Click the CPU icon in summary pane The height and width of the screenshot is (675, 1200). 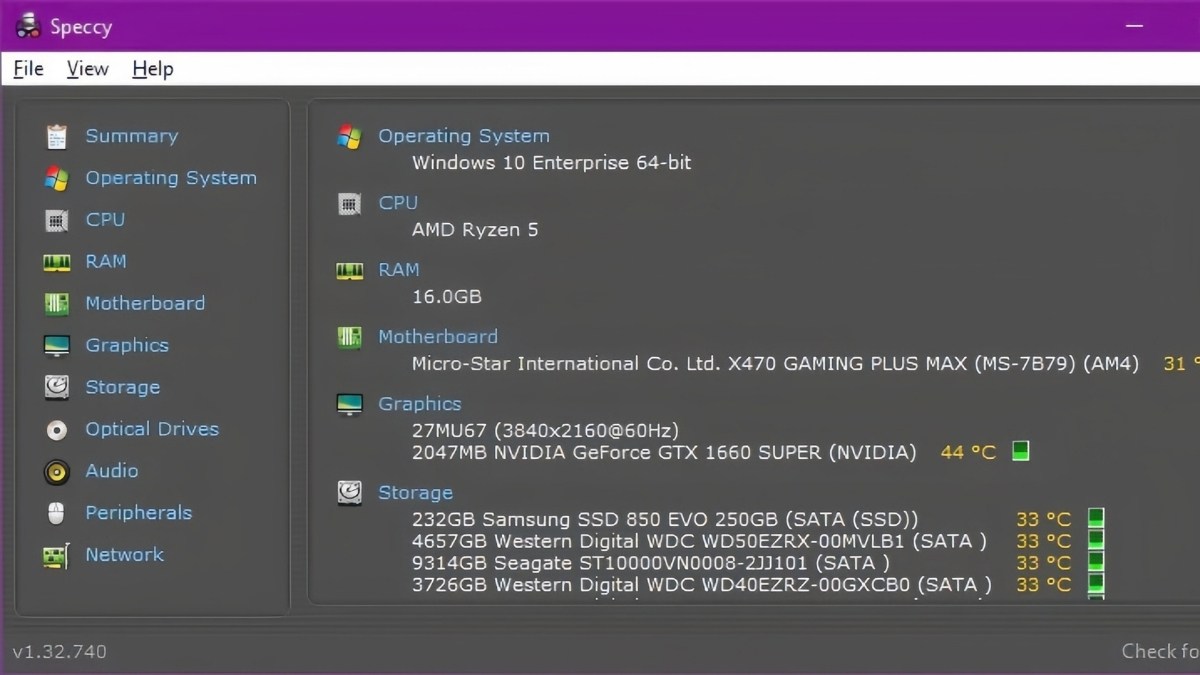click(349, 204)
